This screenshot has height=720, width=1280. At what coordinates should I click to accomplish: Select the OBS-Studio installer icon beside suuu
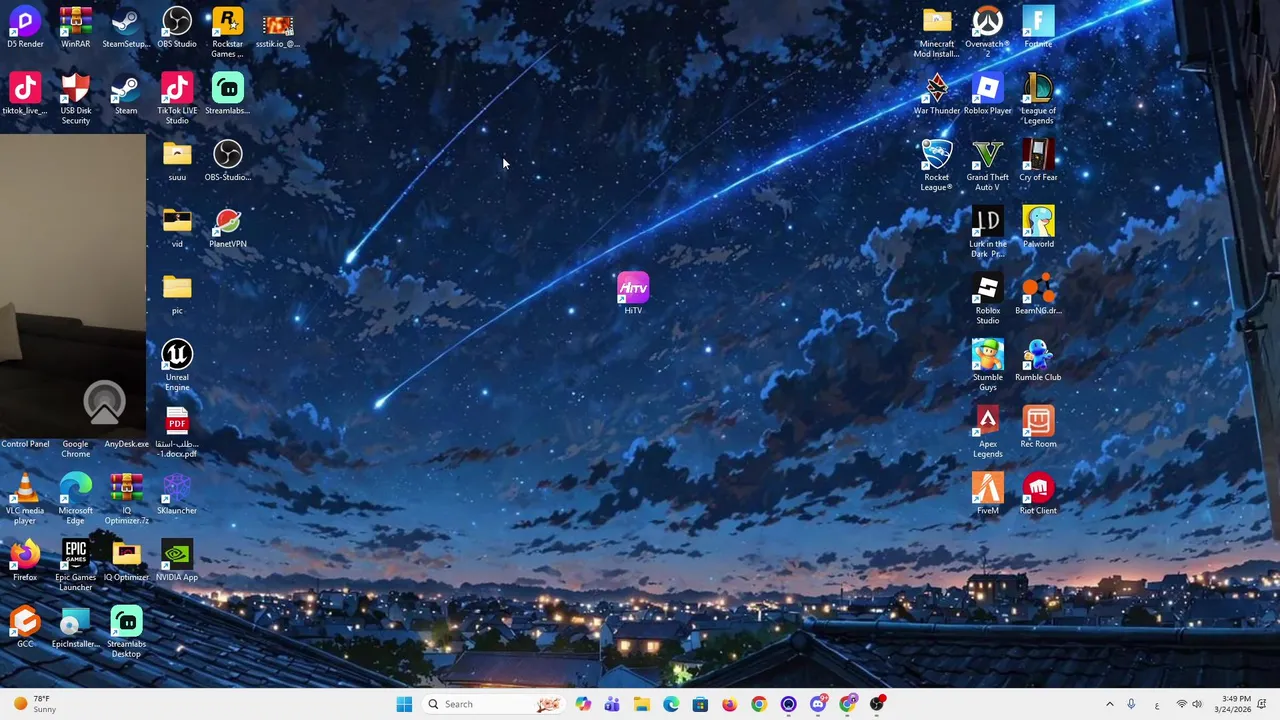tap(228, 162)
